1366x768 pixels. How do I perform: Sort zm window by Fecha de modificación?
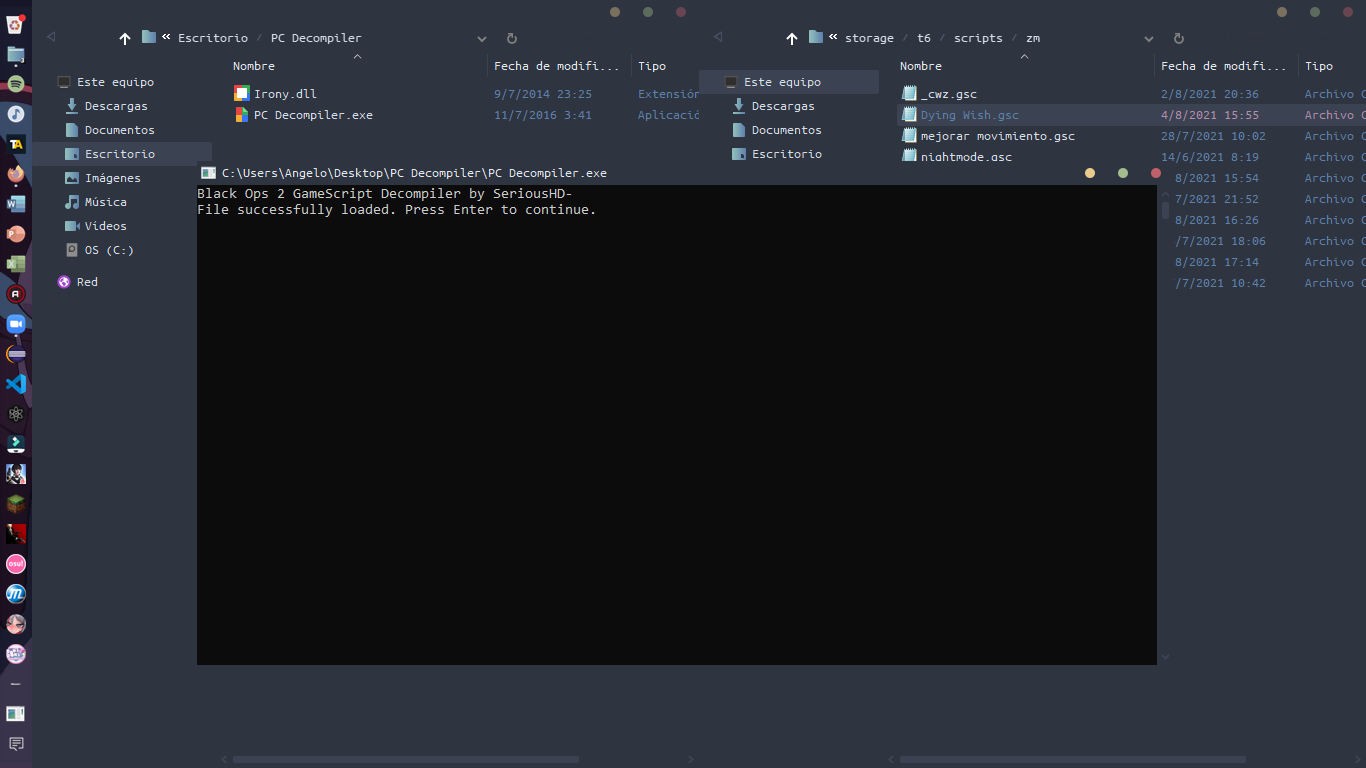click(1226, 66)
